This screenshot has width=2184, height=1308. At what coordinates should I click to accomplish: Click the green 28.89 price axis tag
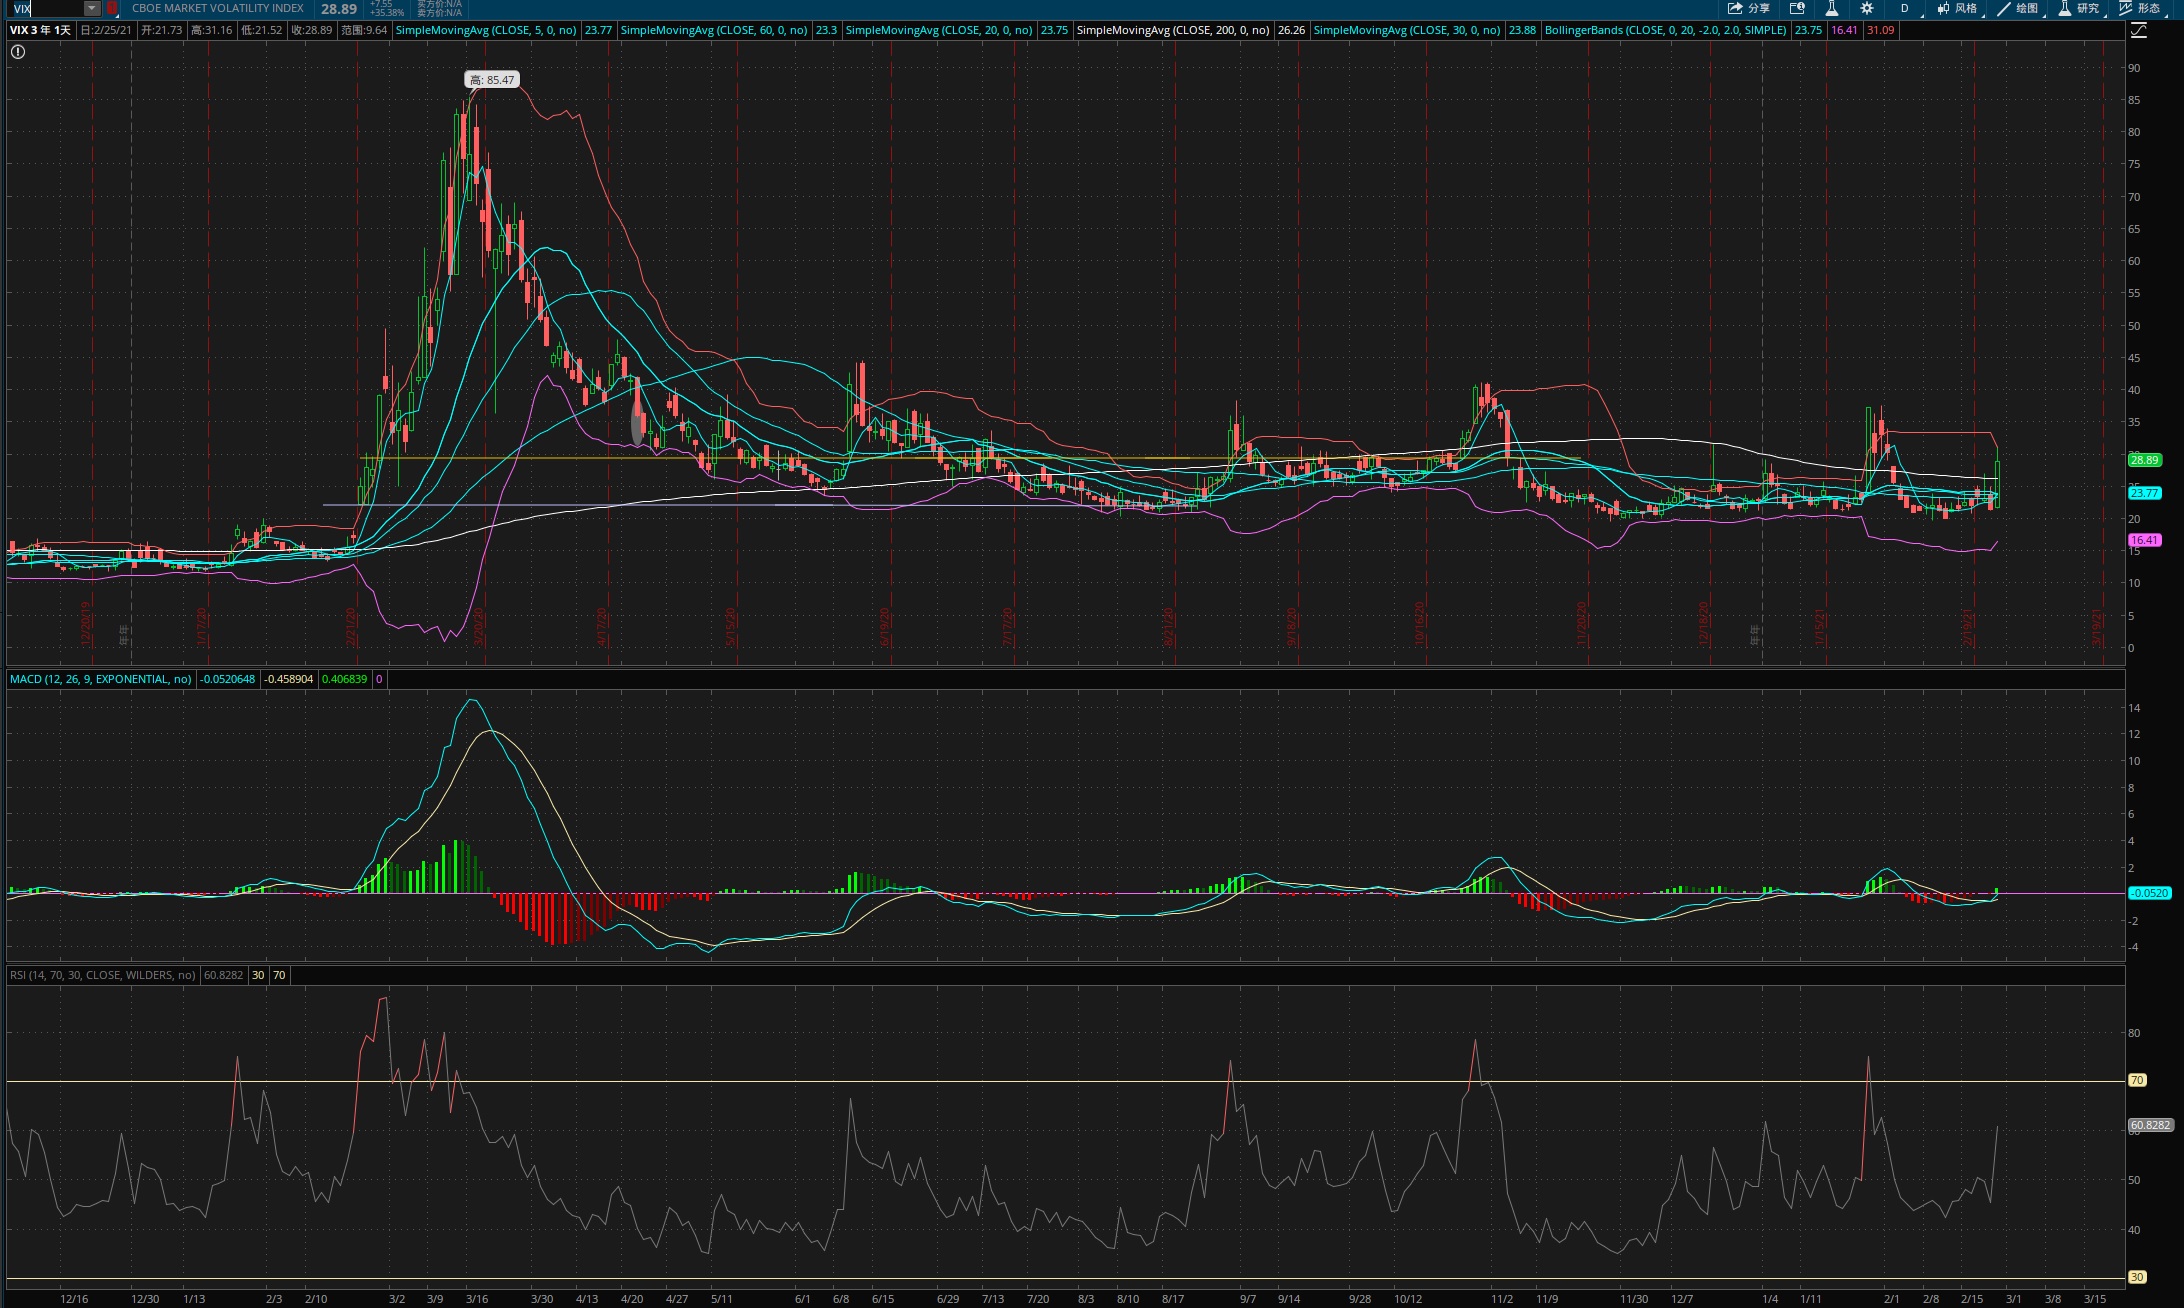point(2144,460)
